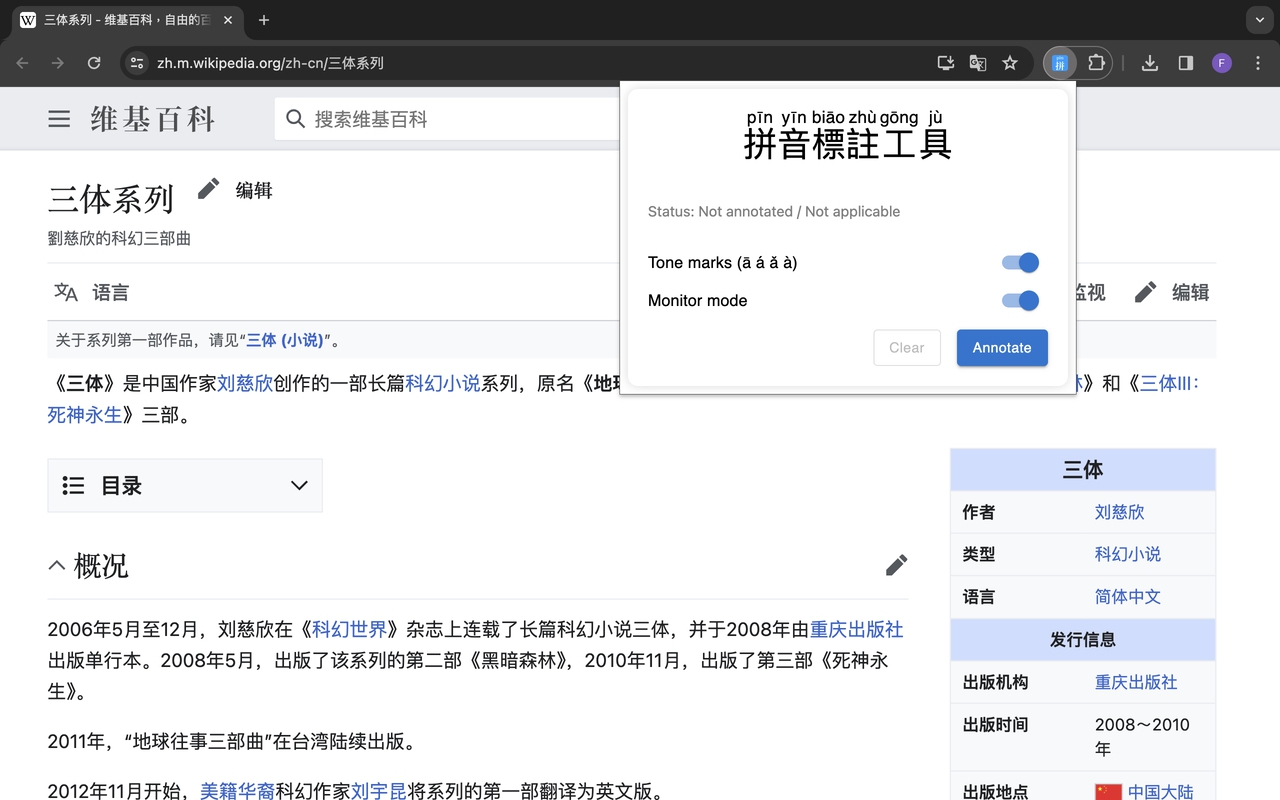Click the Google Translate page icon

point(977,62)
